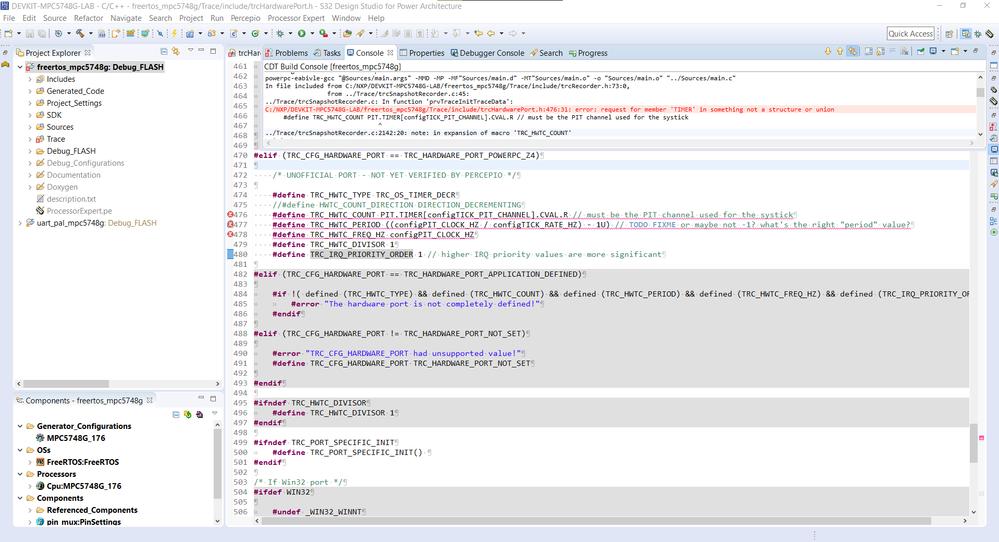Image resolution: width=999 pixels, height=542 pixels.
Task: Switch to the Properties tab
Action: coord(422,53)
